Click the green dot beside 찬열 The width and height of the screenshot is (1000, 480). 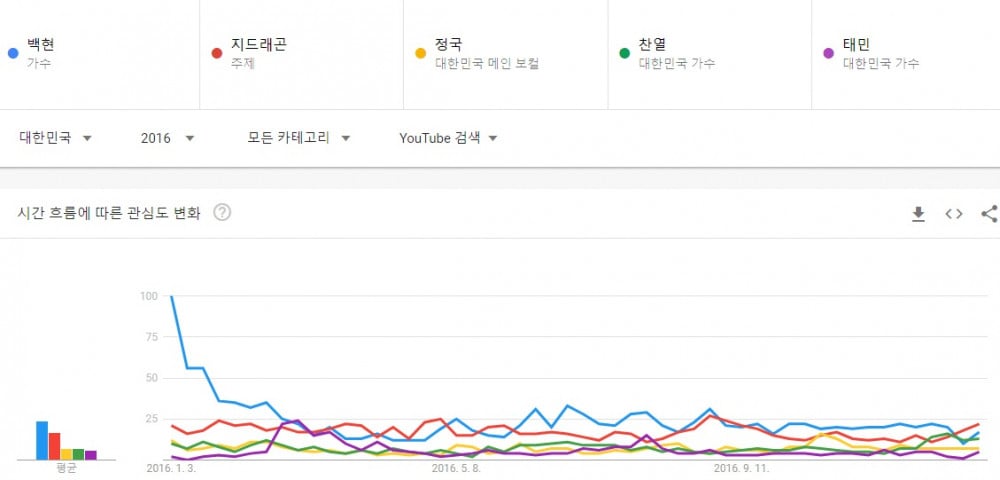pyautogui.click(x=624, y=54)
